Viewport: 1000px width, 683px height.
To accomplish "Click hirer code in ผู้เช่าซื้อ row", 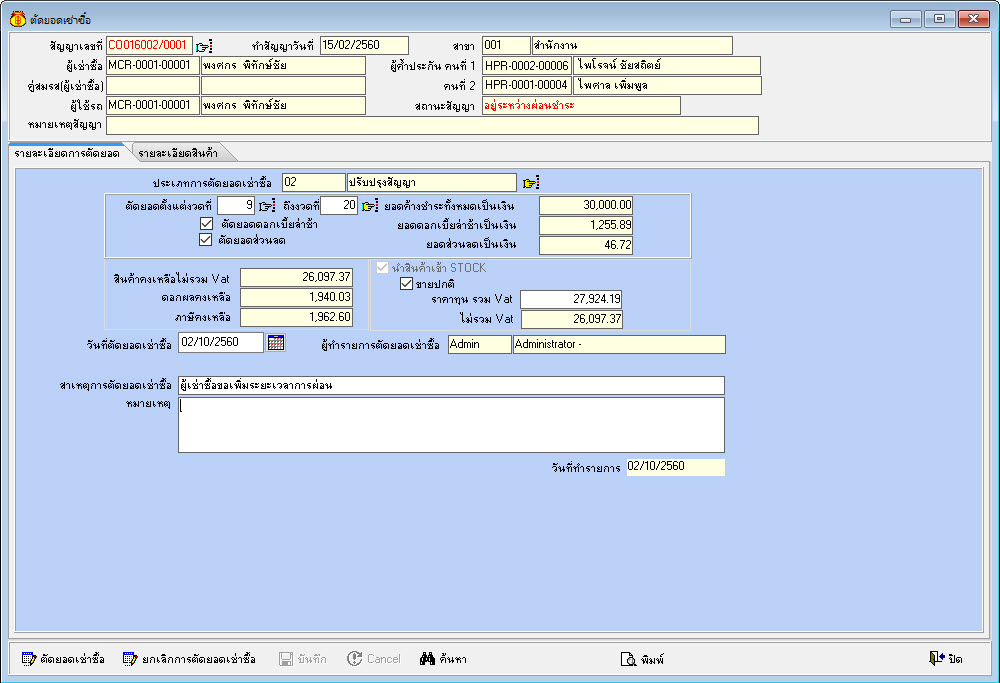I will 152,66.
